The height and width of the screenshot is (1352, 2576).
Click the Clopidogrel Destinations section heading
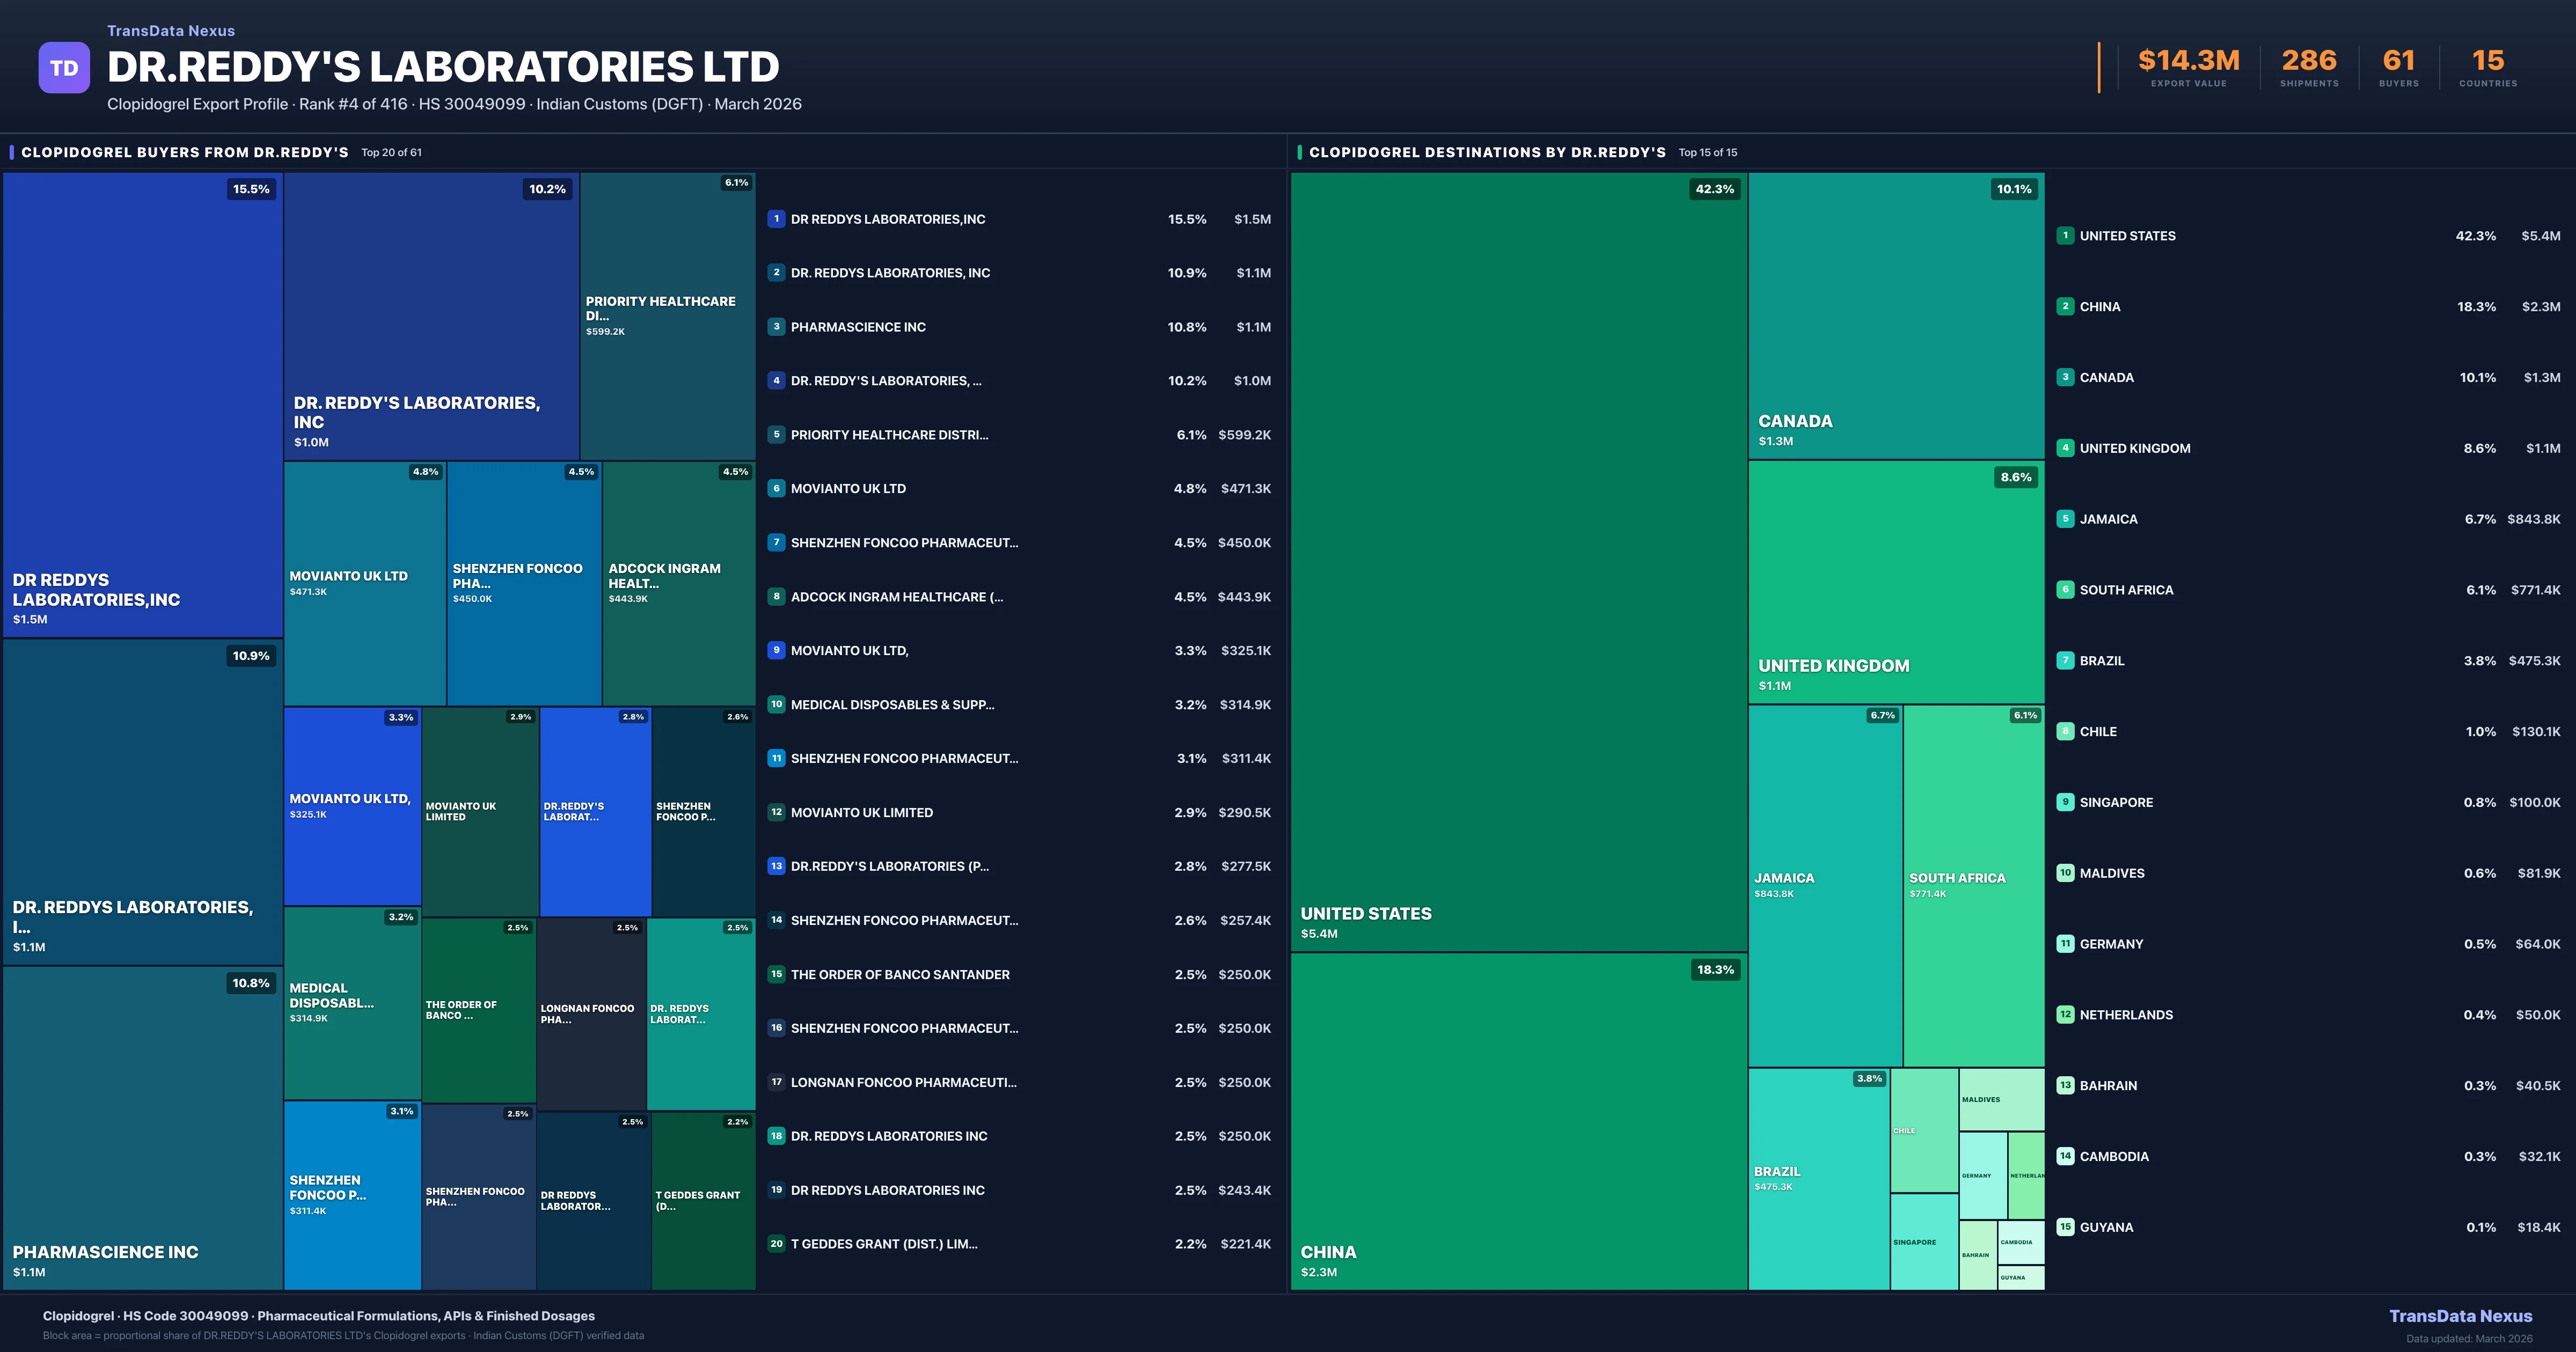point(1487,153)
